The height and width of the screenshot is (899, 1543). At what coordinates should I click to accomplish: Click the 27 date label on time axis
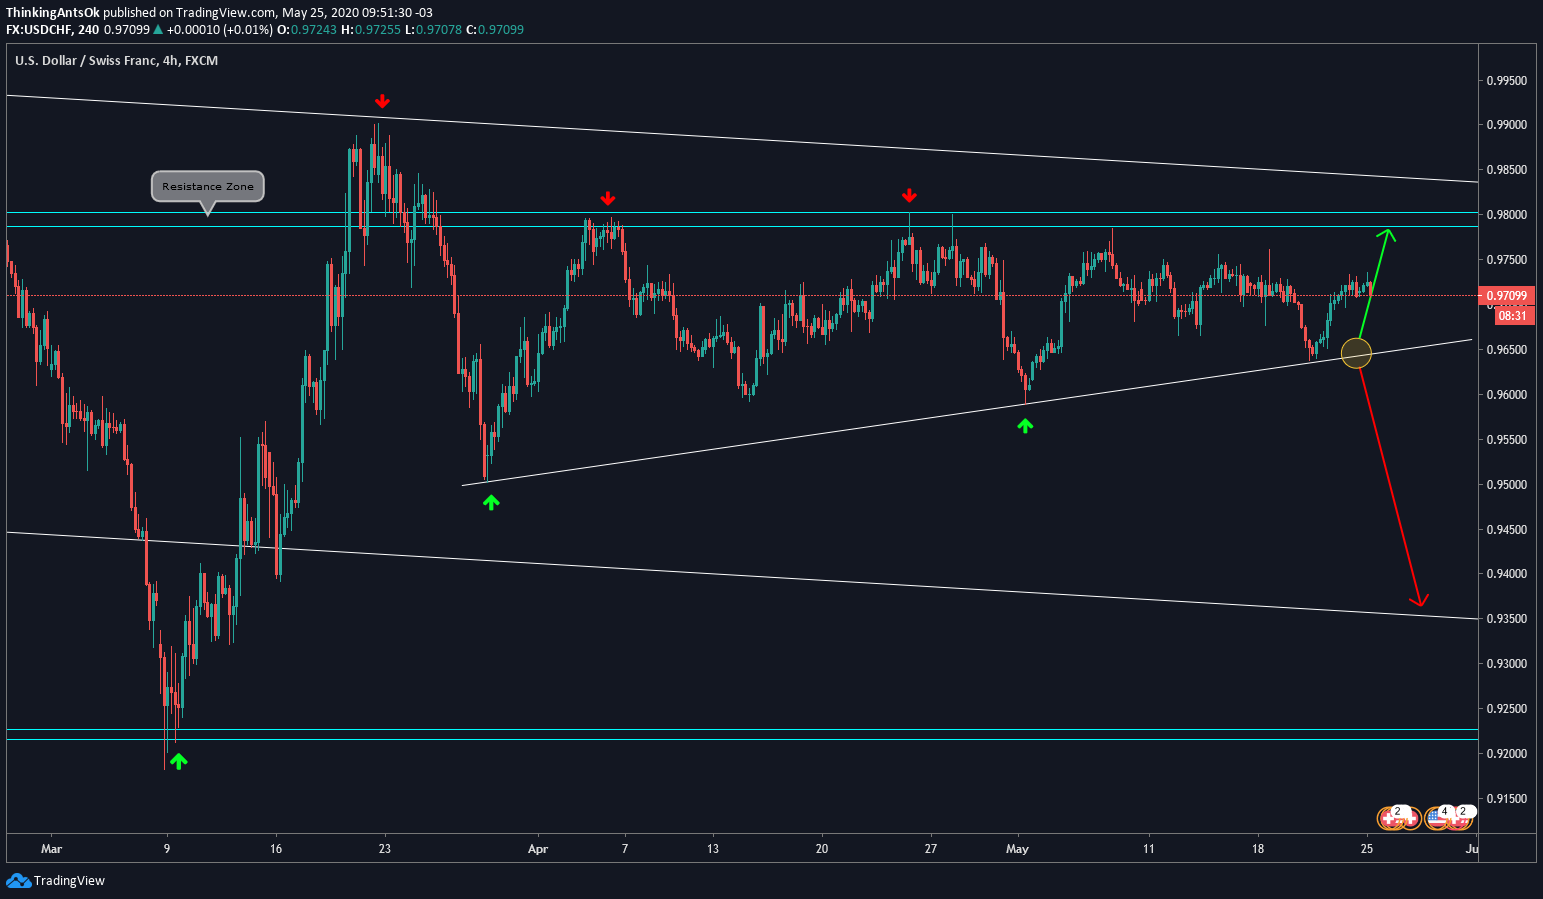[x=931, y=849]
